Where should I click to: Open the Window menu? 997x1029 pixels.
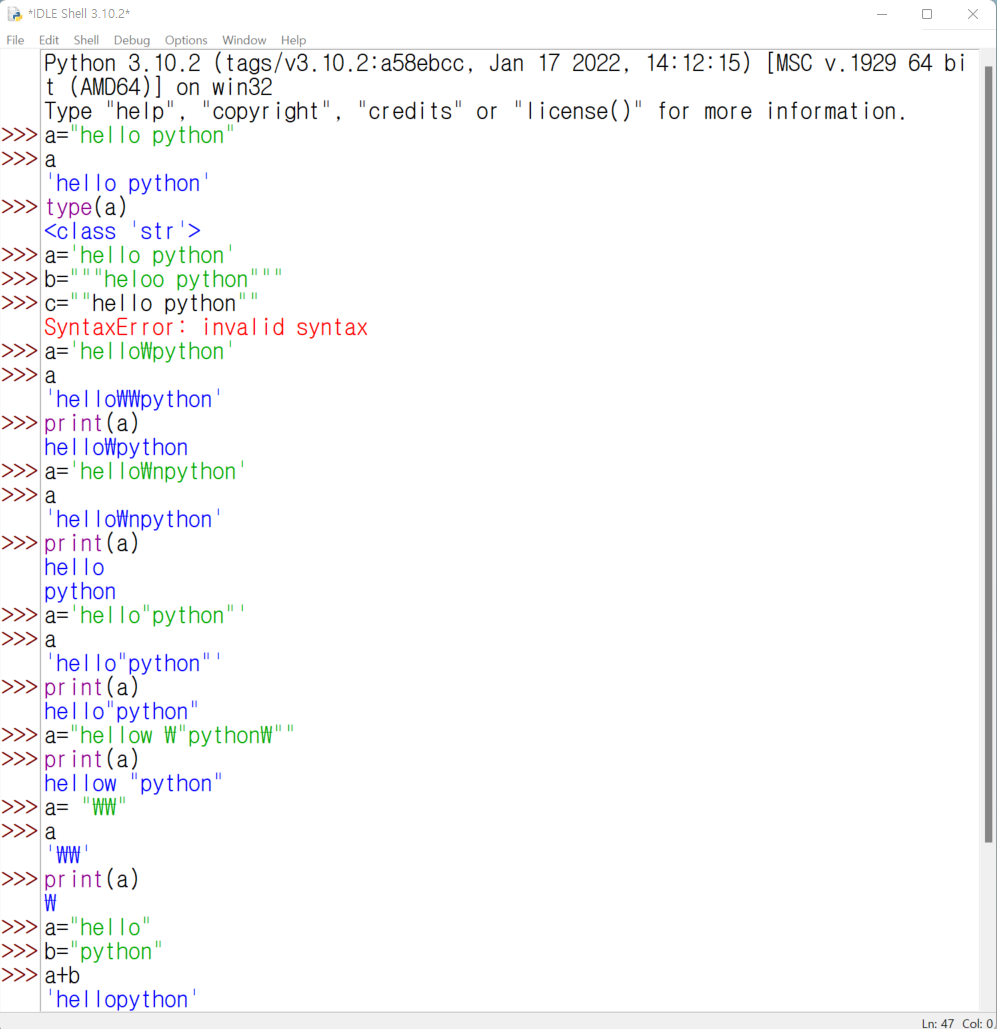click(244, 40)
